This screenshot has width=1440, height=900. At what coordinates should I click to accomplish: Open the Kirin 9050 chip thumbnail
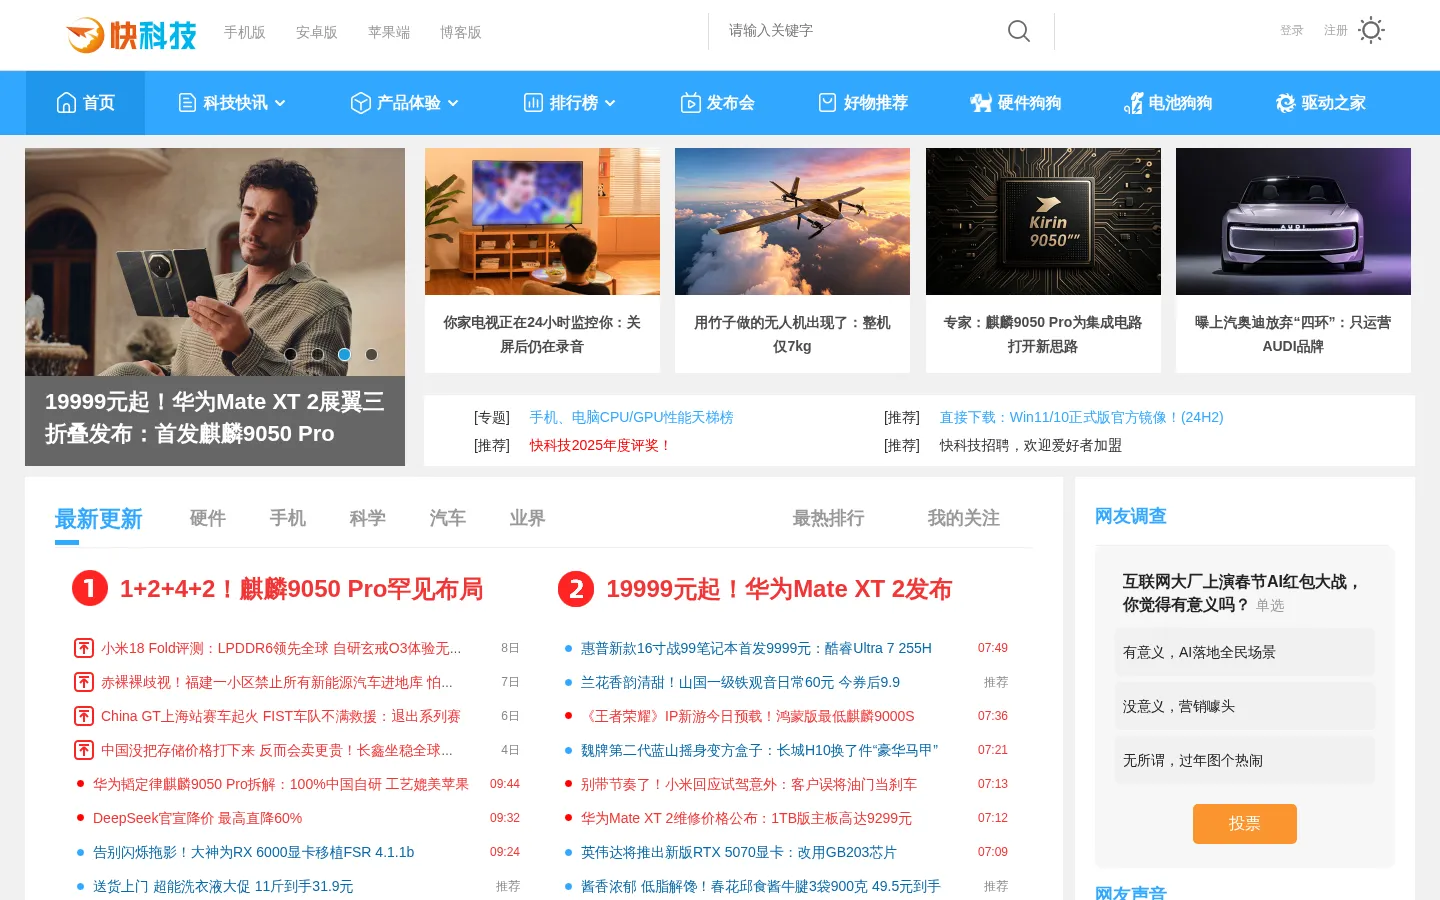pos(1043,221)
